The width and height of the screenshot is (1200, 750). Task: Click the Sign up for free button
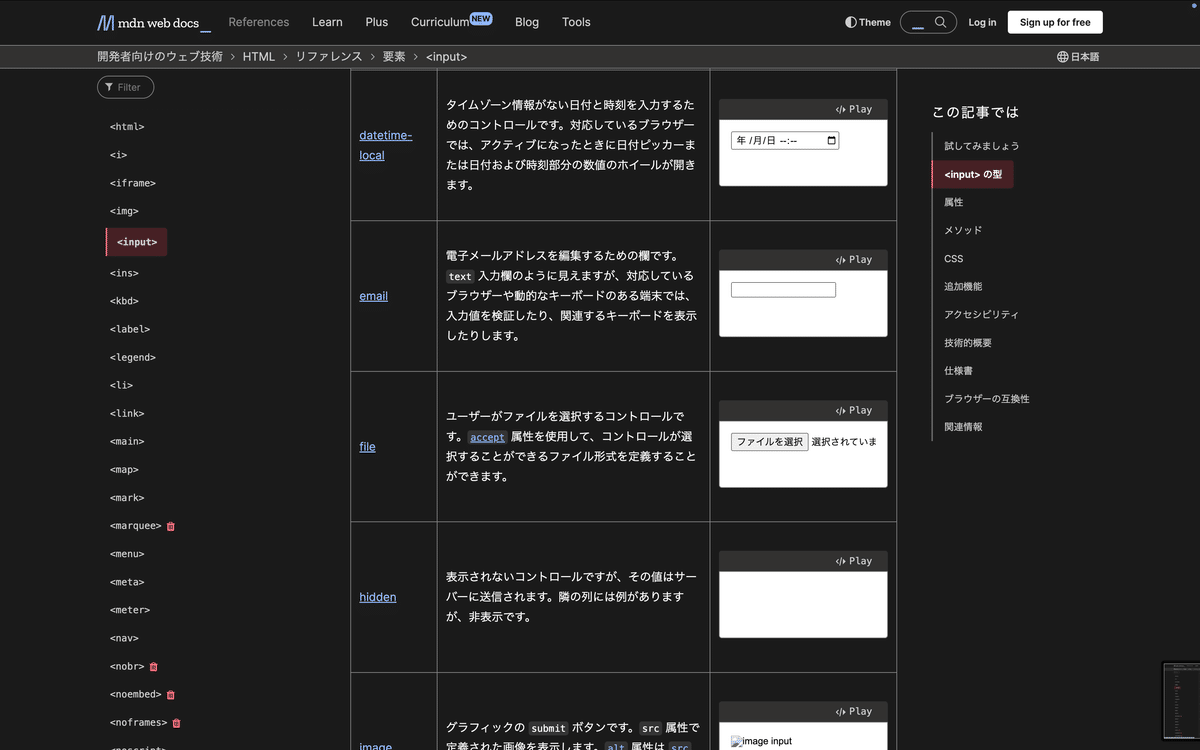(x=1054, y=21)
